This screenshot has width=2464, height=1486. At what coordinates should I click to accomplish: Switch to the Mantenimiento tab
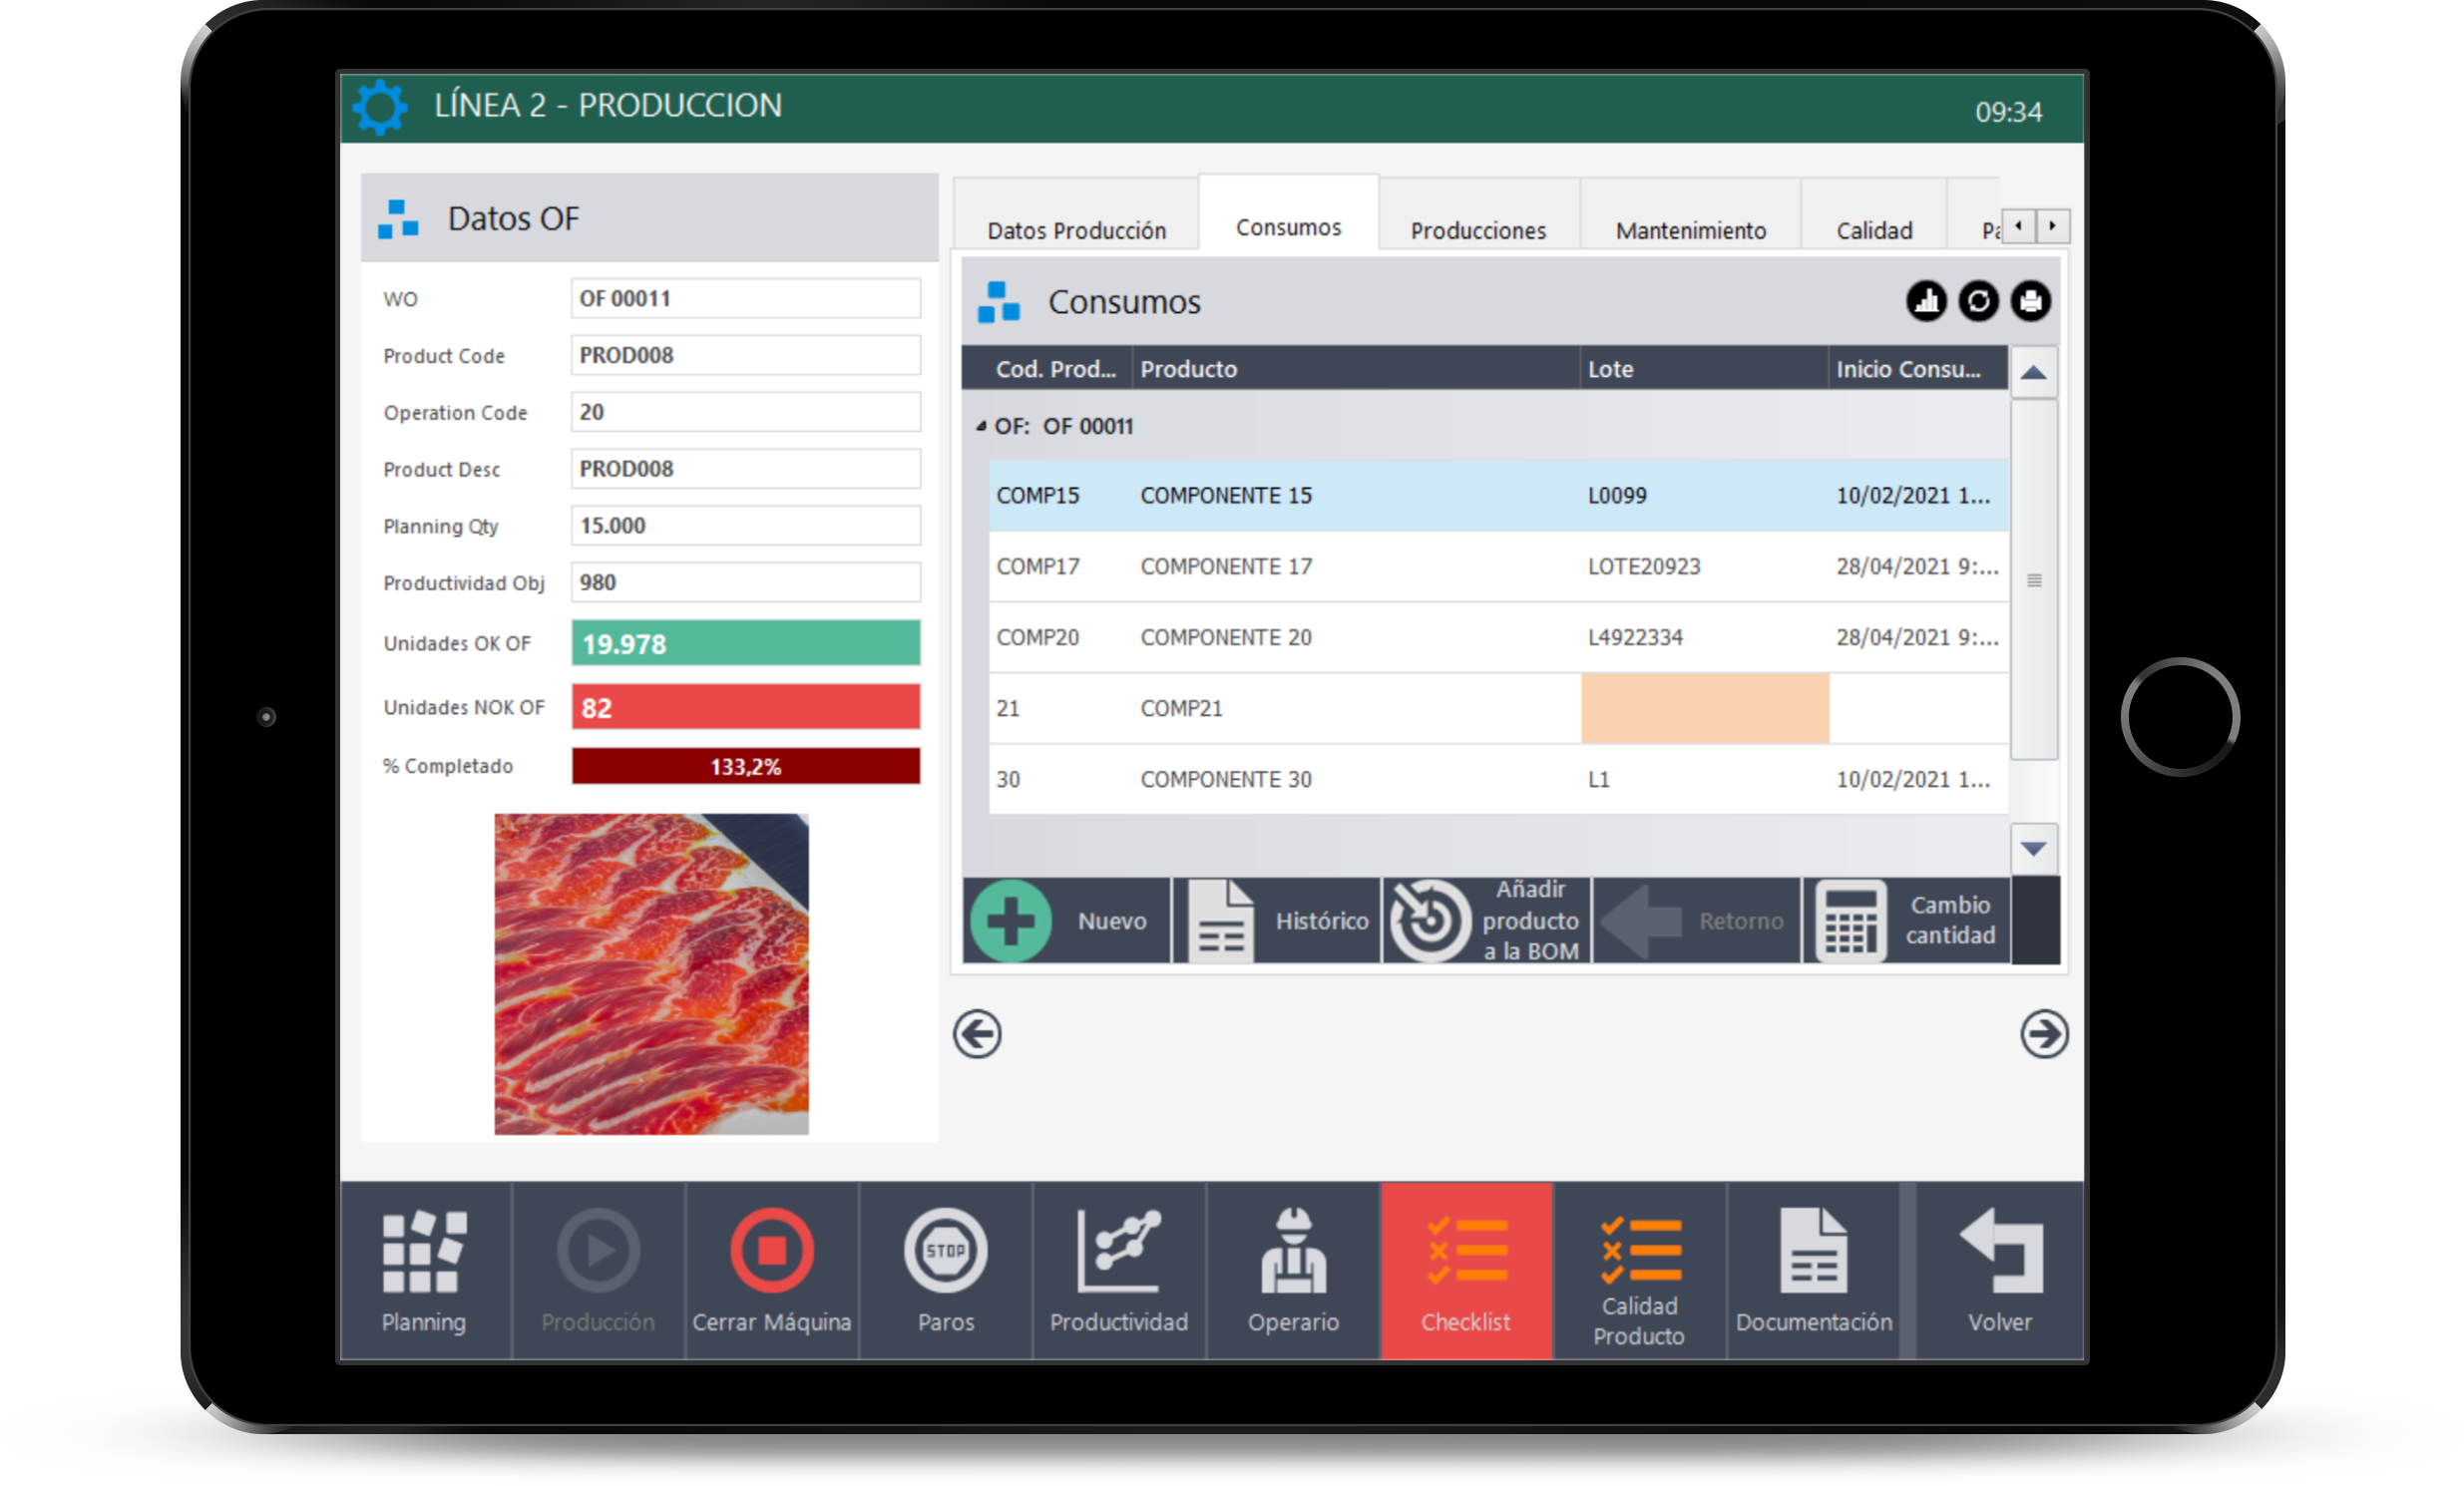click(x=1690, y=230)
